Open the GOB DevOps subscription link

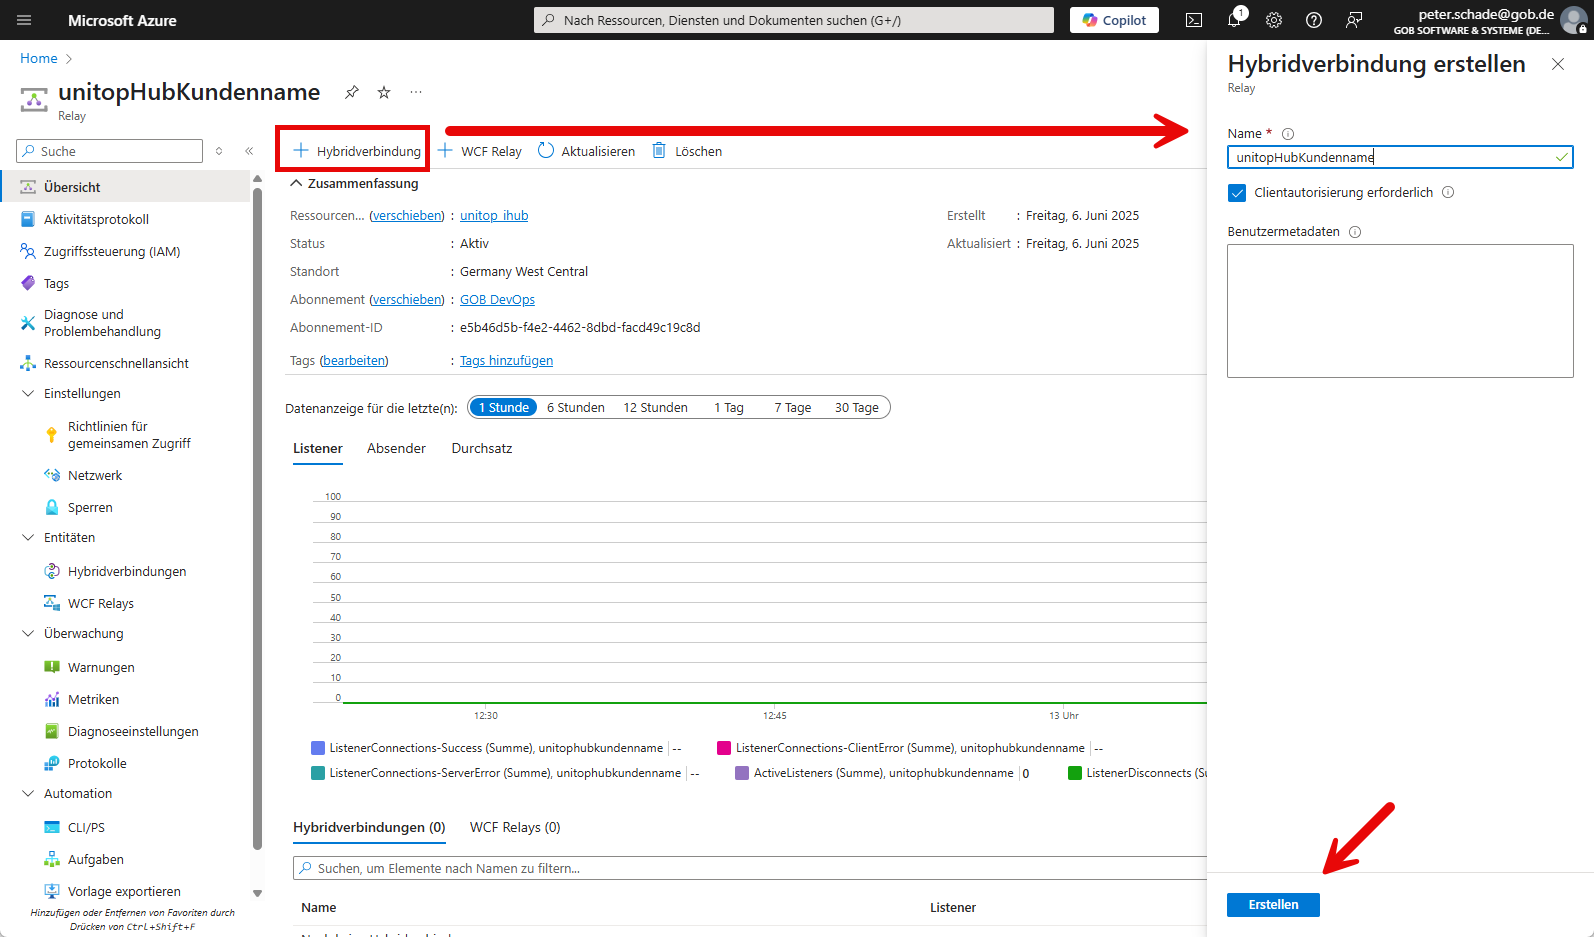tap(497, 300)
